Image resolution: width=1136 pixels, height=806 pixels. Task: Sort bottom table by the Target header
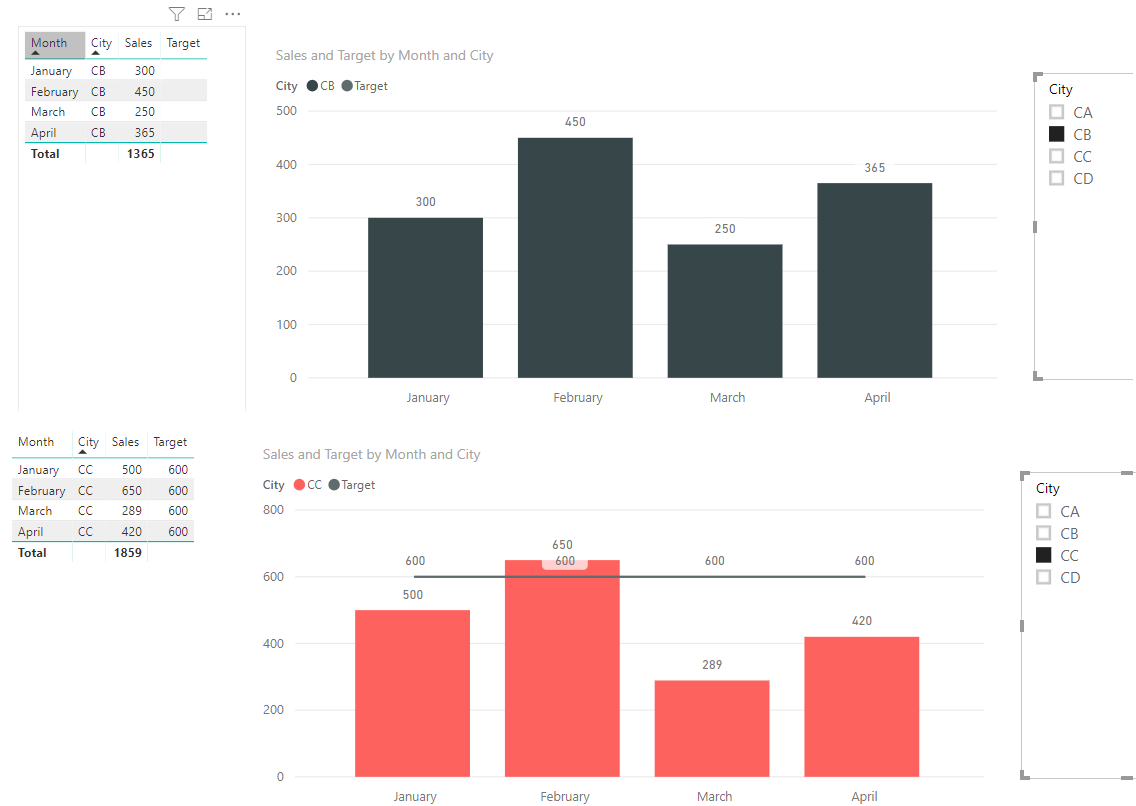click(x=170, y=442)
